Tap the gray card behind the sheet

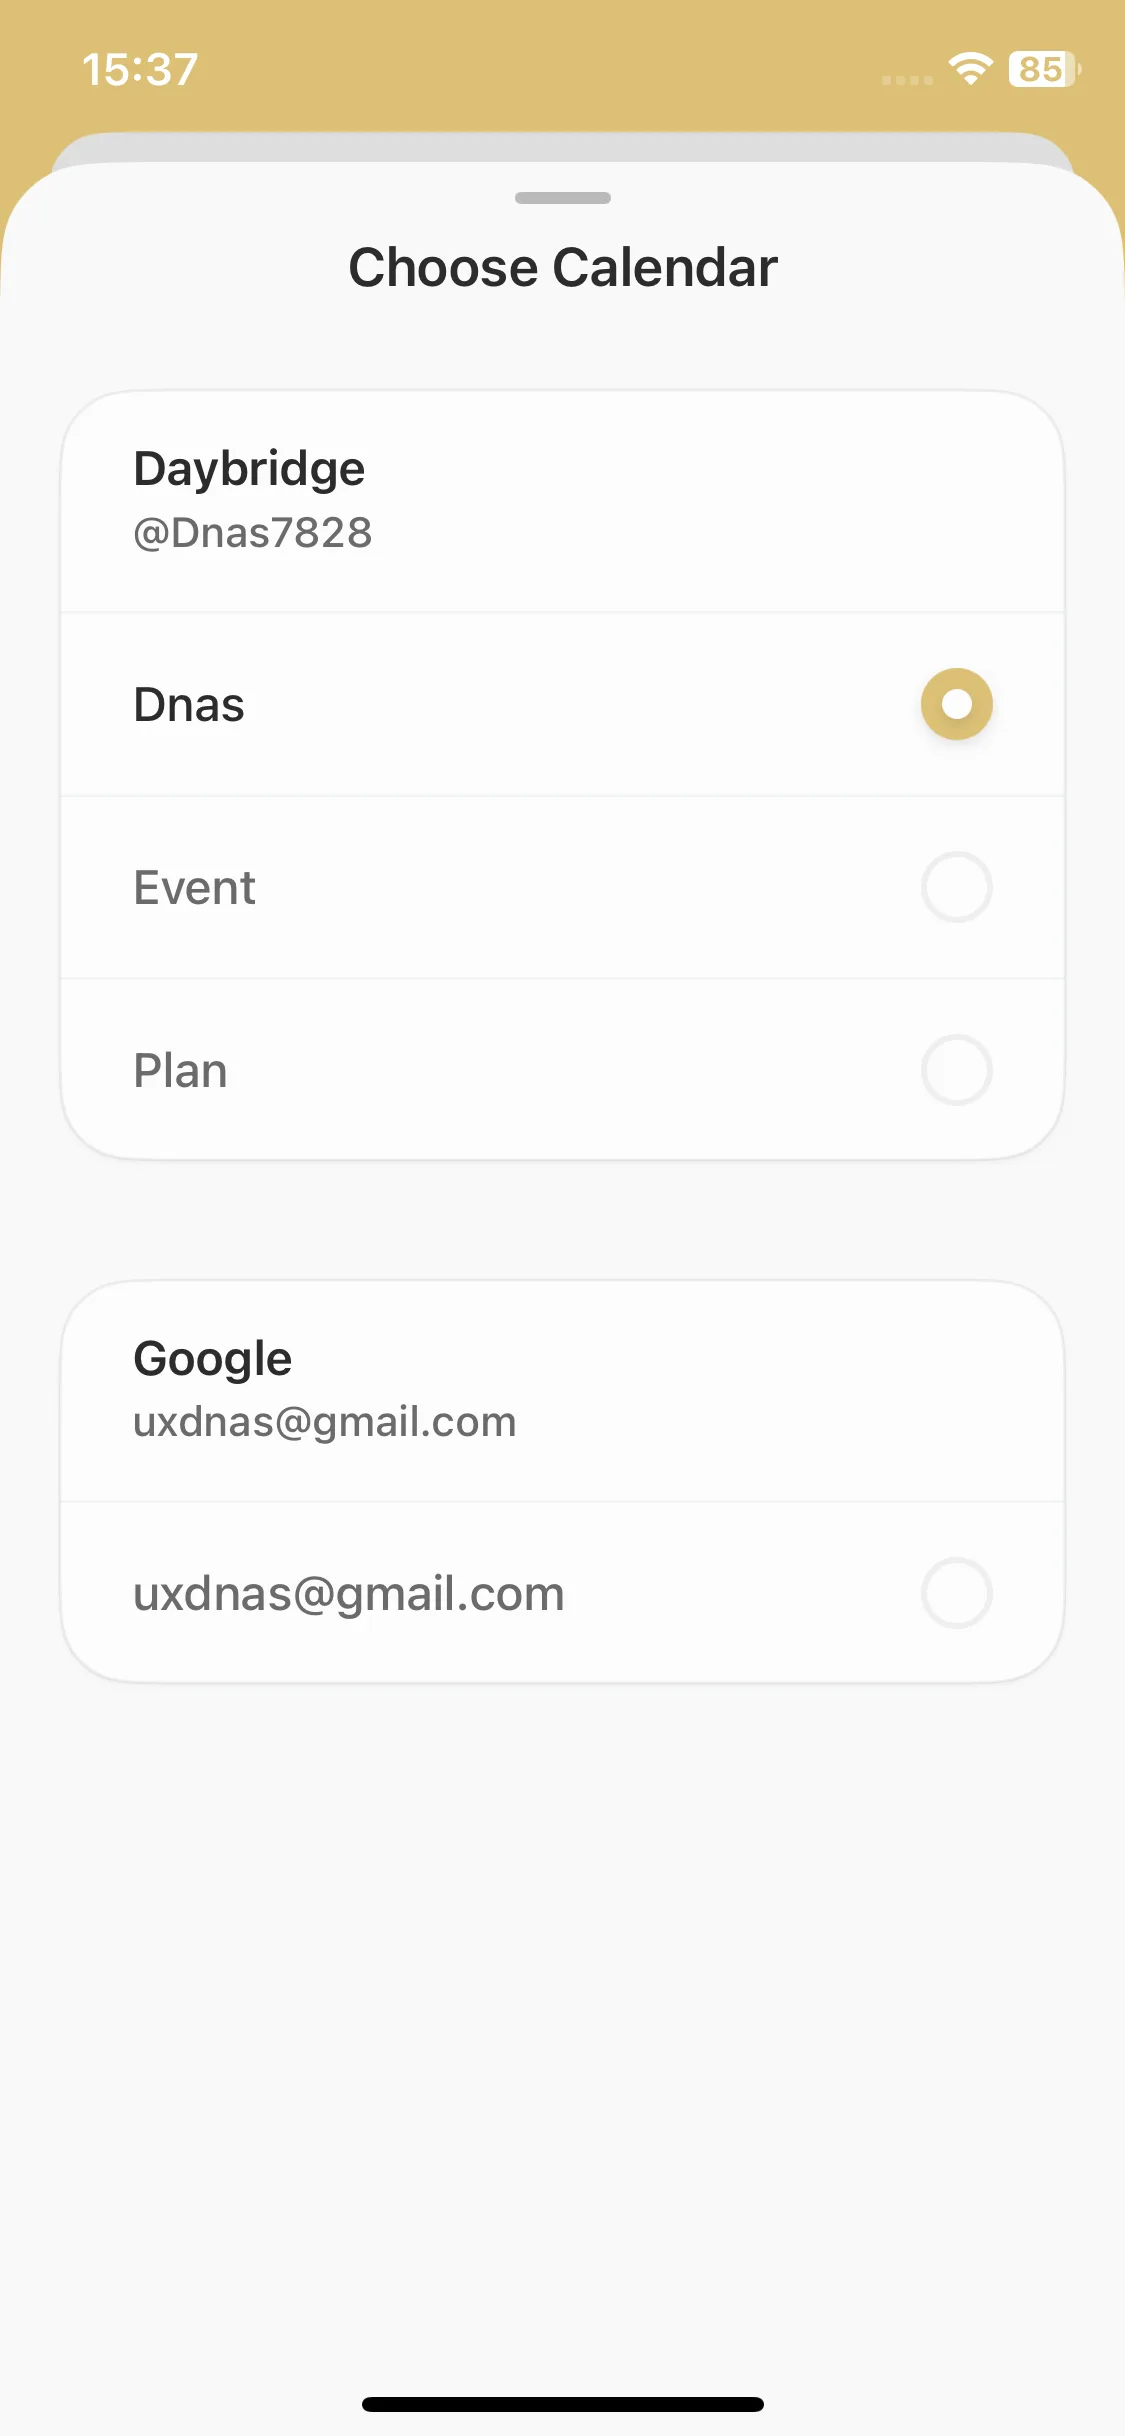tap(563, 146)
